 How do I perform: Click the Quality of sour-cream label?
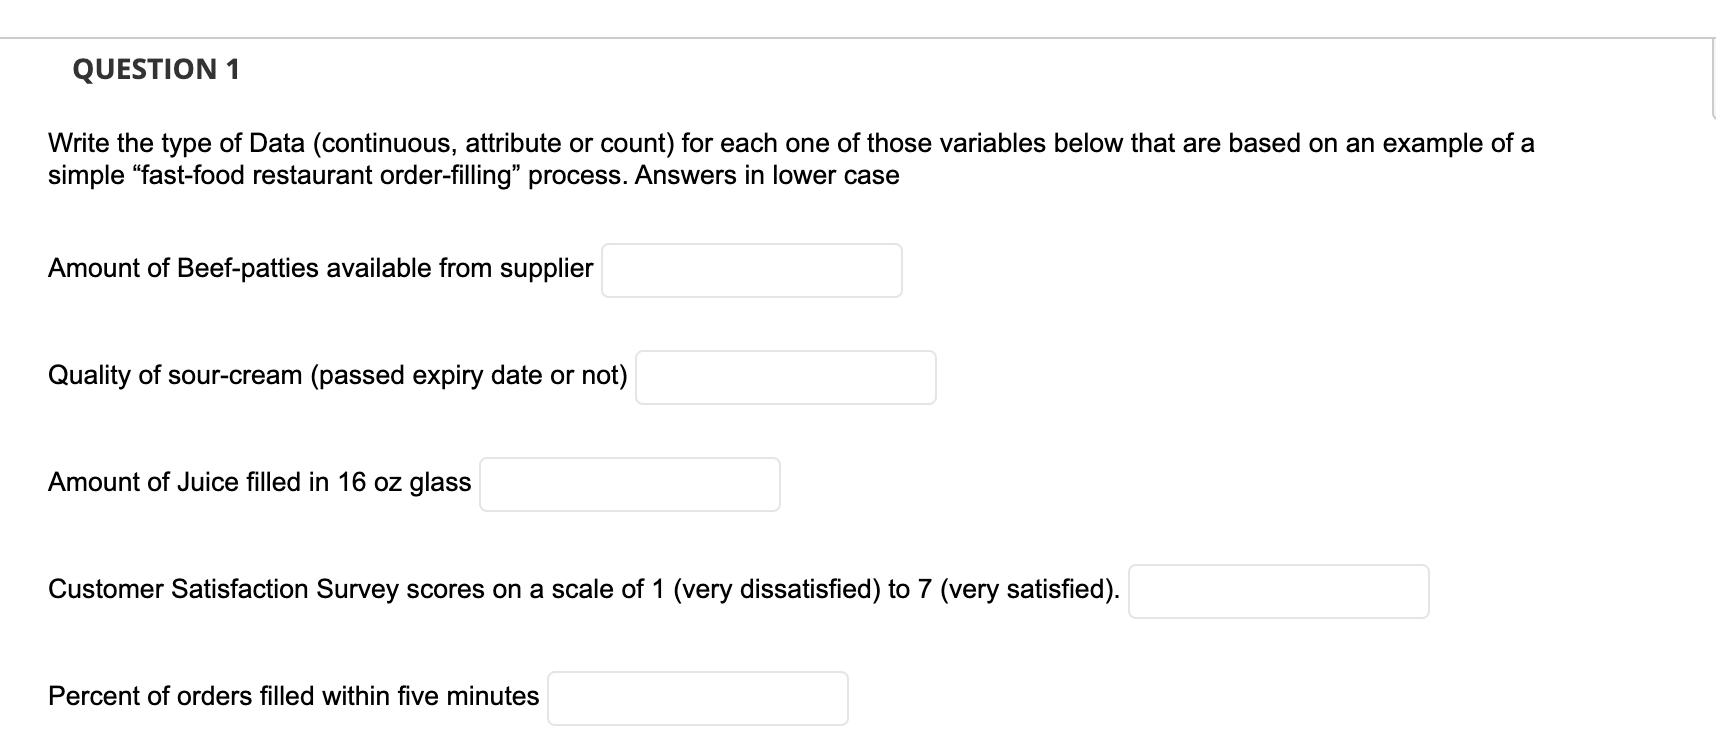338,375
